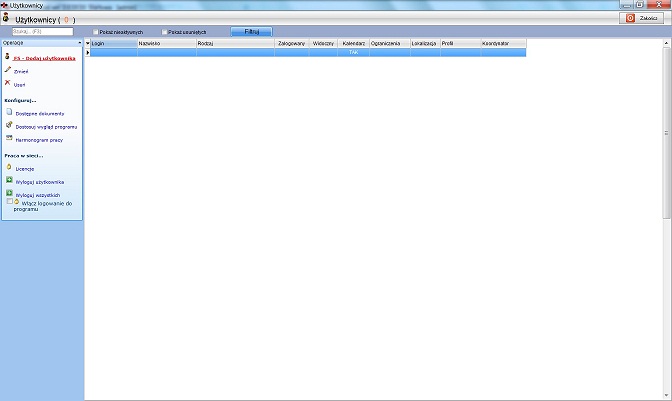Enable the Pokaż usuniętych checkbox
Image resolution: width=672 pixels, height=401 pixels.
click(164, 32)
